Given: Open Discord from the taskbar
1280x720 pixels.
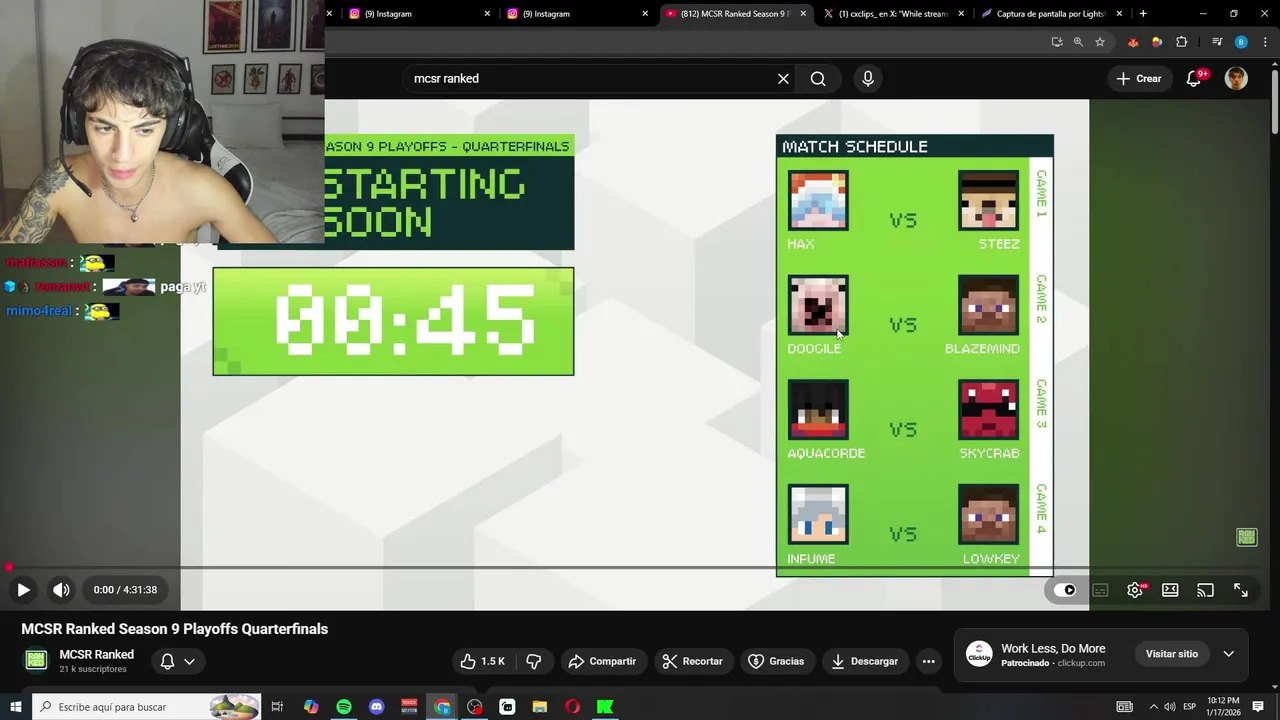Looking at the screenshot, I should (376, 707).
